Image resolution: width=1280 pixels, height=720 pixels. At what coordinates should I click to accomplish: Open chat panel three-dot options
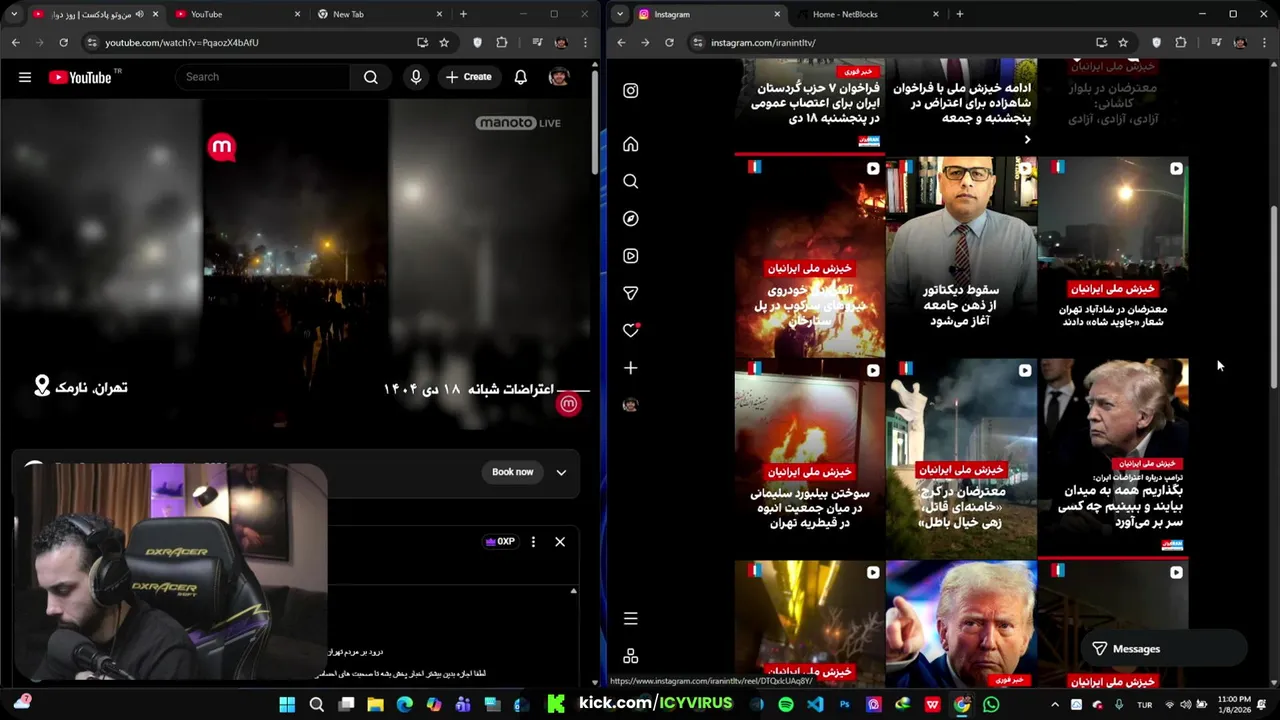point(533,542)
